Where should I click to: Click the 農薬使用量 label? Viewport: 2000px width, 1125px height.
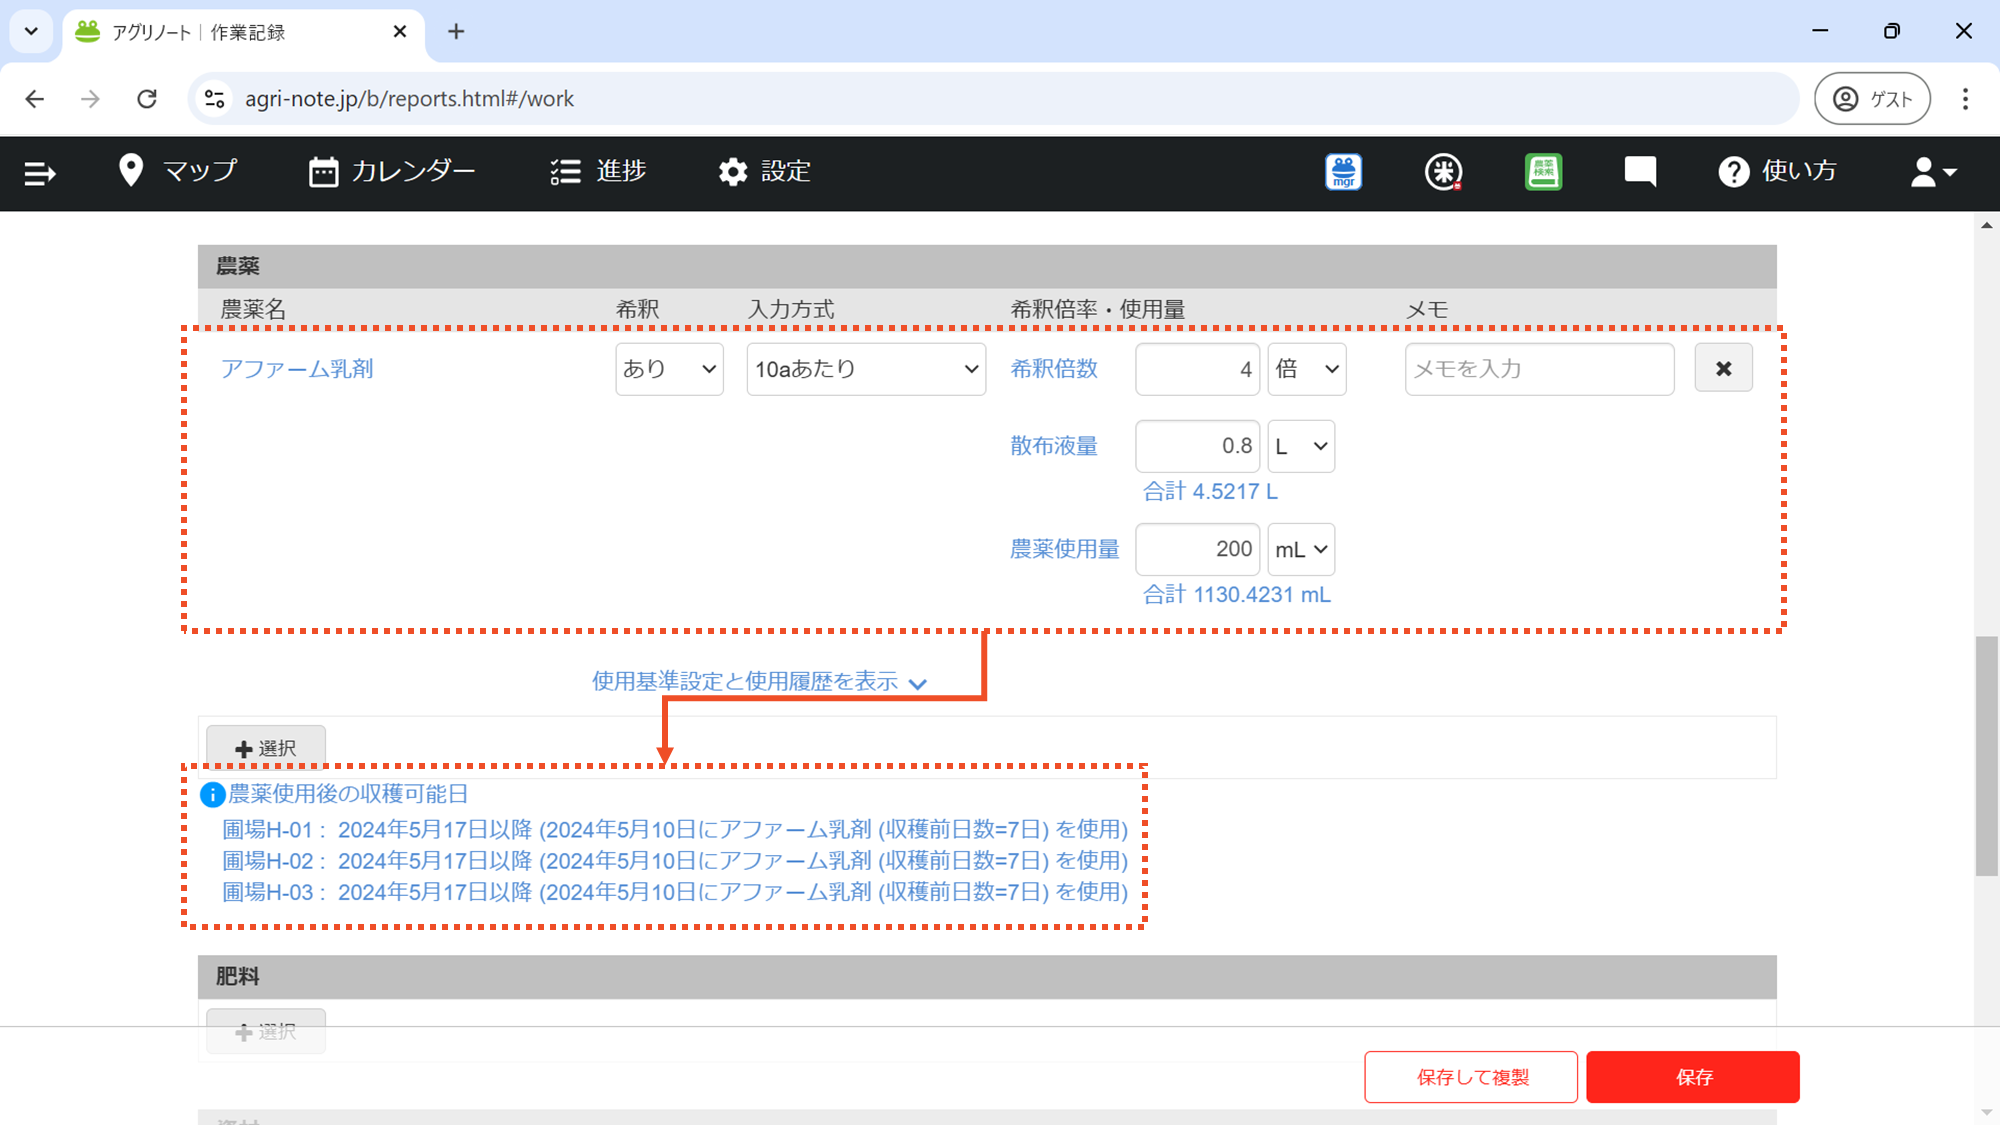click(1065, 549)
